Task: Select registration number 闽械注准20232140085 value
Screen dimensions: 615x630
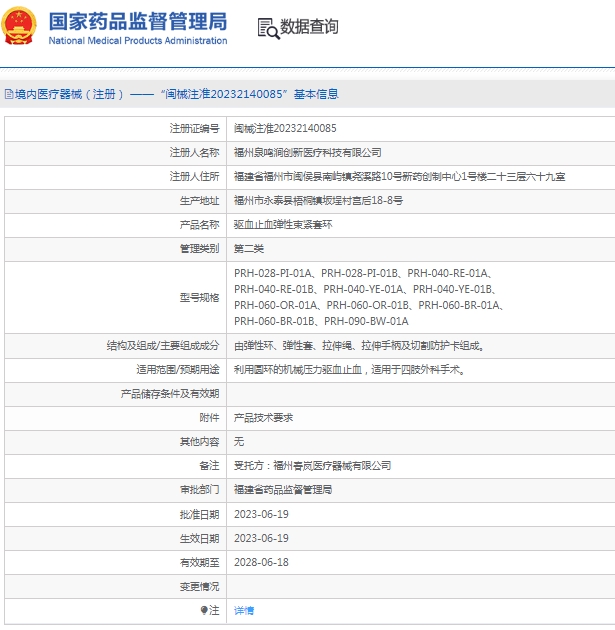Action: coord(285,129)
